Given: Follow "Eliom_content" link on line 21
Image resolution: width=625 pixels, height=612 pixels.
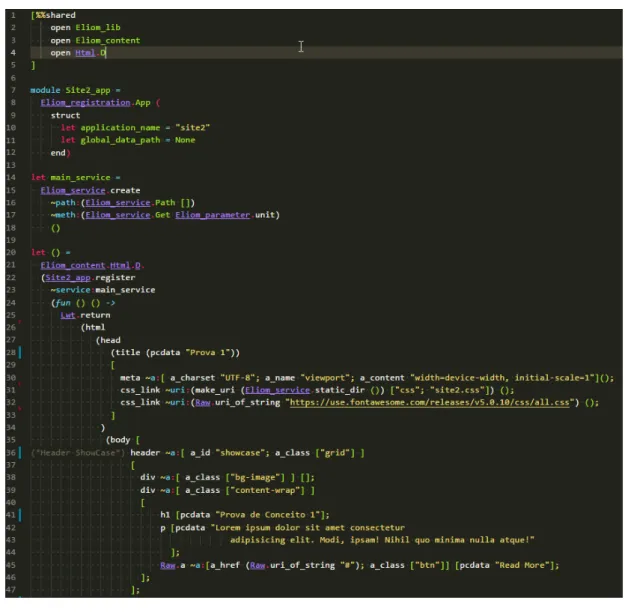Looking at the screenshot, I should point(73,265).
